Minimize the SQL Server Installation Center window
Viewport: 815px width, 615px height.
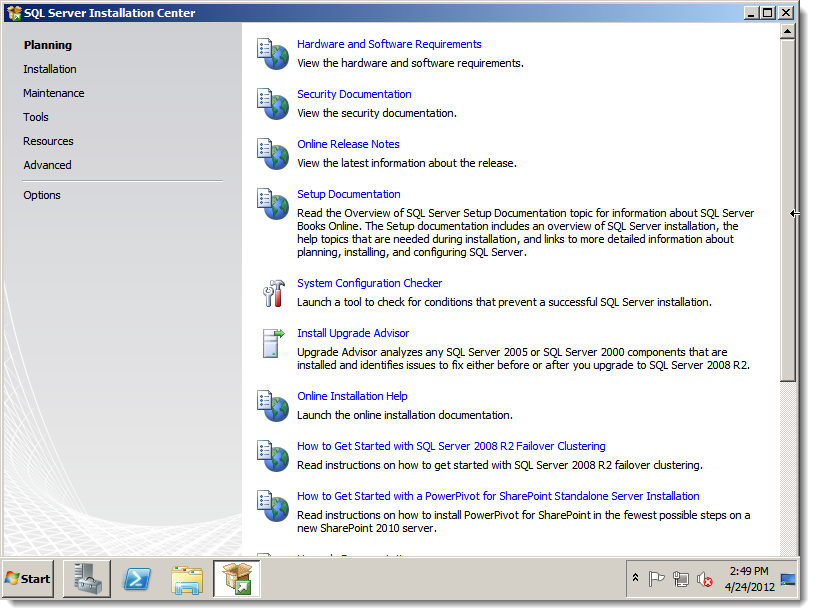[x=750, y=12]
